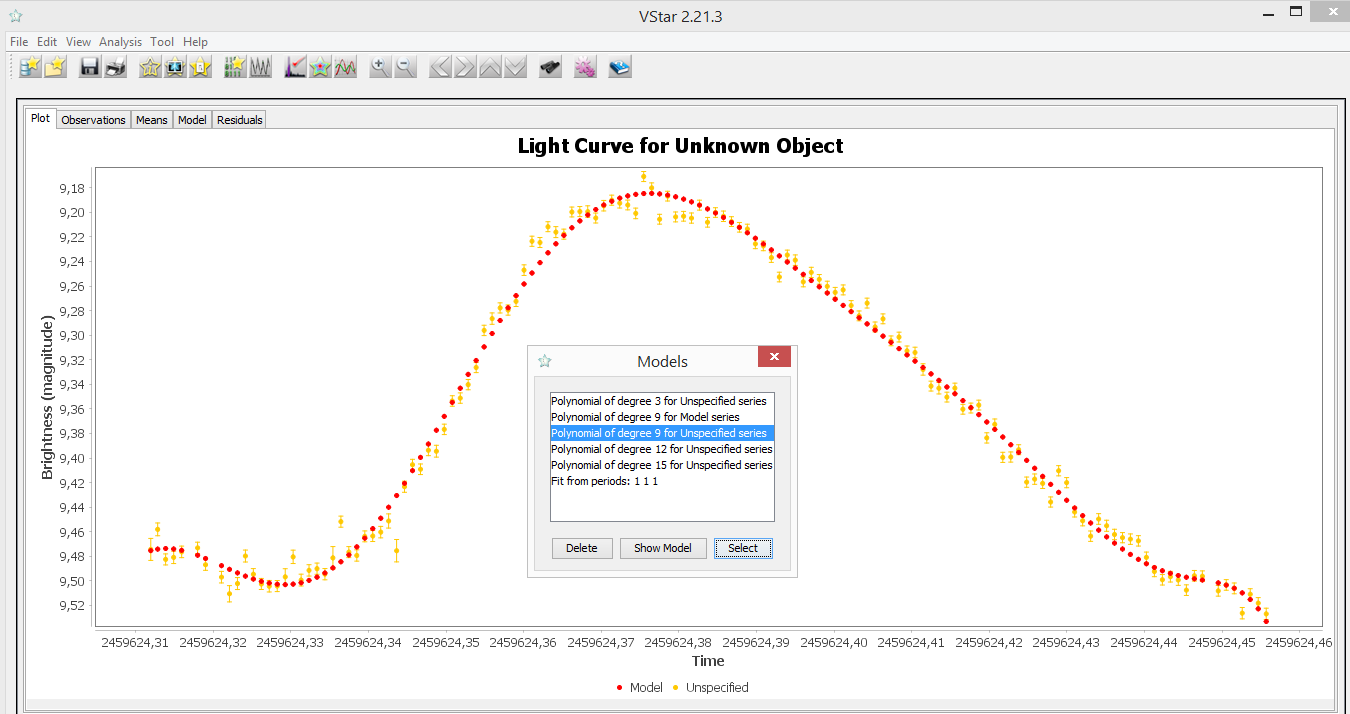Click the star icon with document
This screenshot has height=714, width=1350.
[200, 67]
